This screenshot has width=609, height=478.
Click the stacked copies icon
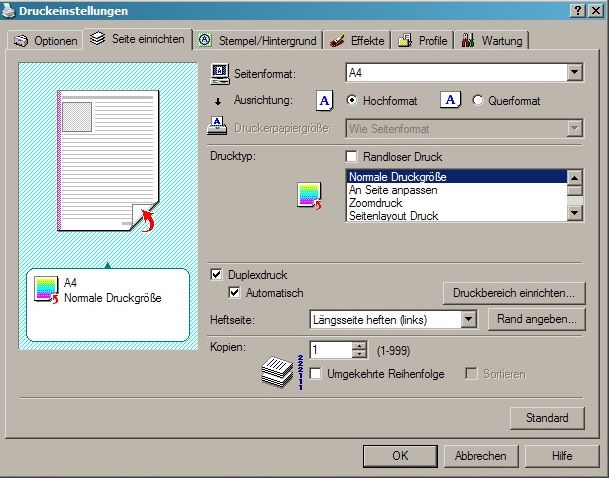[x=276, y=372]
